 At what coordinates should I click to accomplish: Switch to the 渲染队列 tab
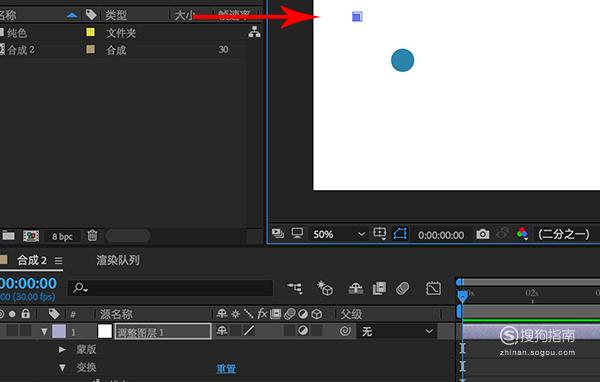click(118, 260)
